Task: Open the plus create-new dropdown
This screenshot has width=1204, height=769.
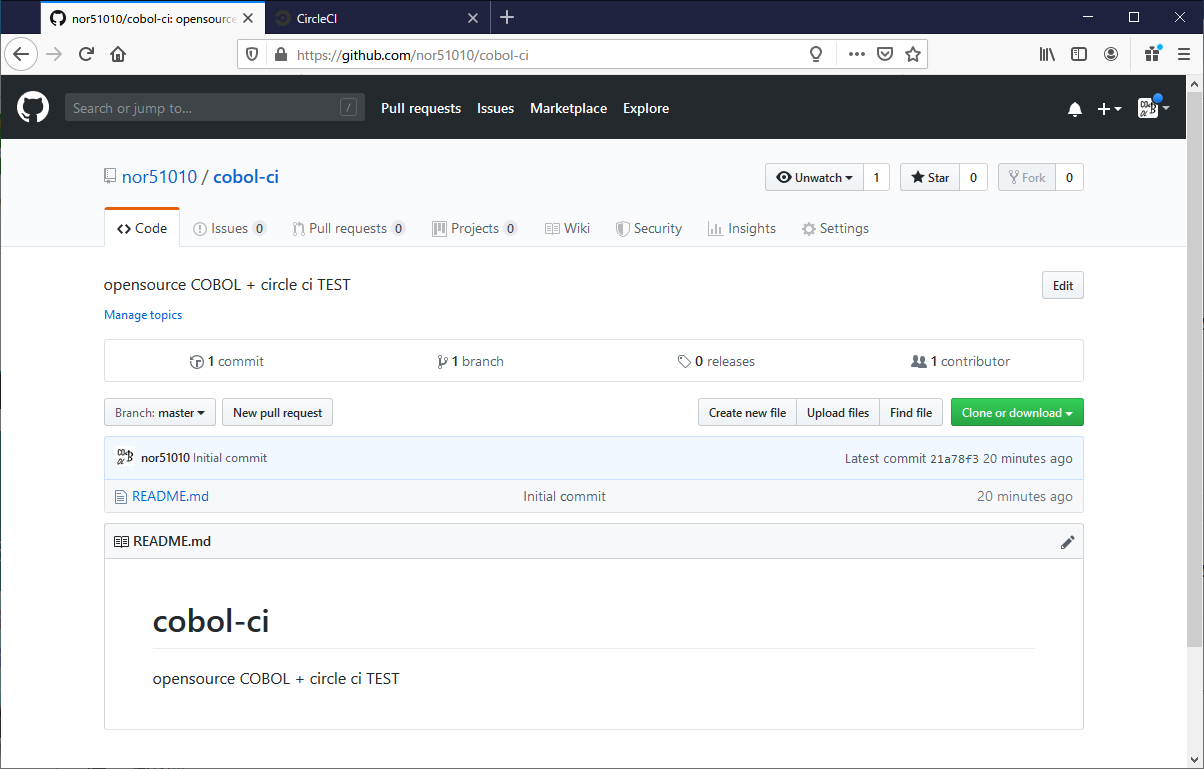Action: 1109,109
